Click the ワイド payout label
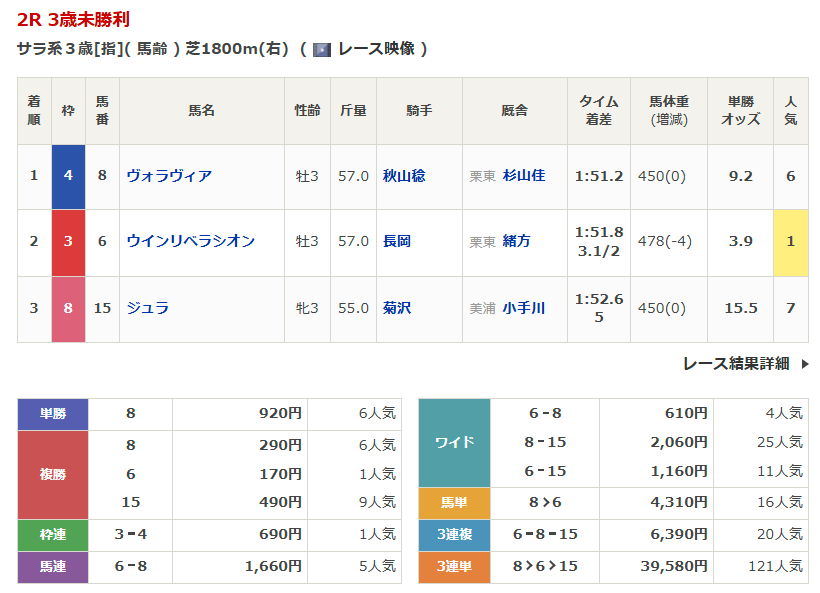 pyautogui.click(x=454, y=442)
